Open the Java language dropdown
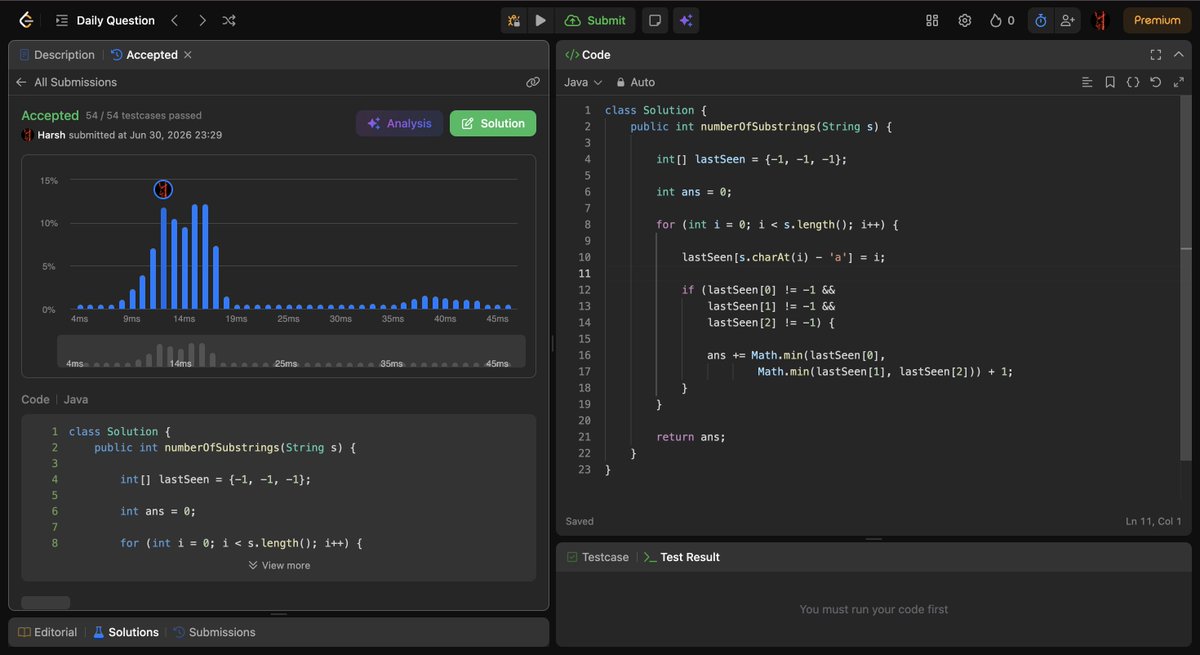Screen dimensions: 1200x655 (583, 82)
